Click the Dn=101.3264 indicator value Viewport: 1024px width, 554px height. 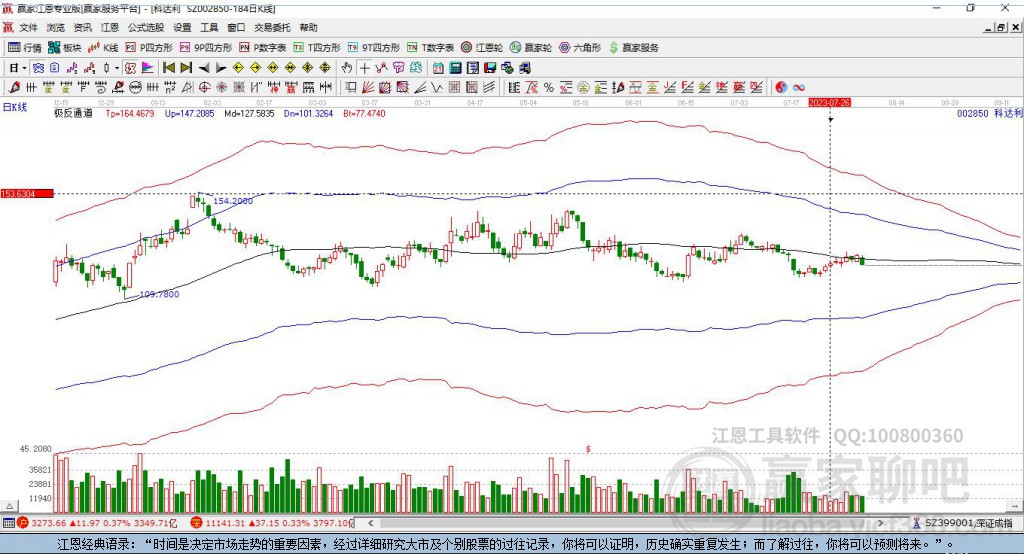click(x=308, y=113)
